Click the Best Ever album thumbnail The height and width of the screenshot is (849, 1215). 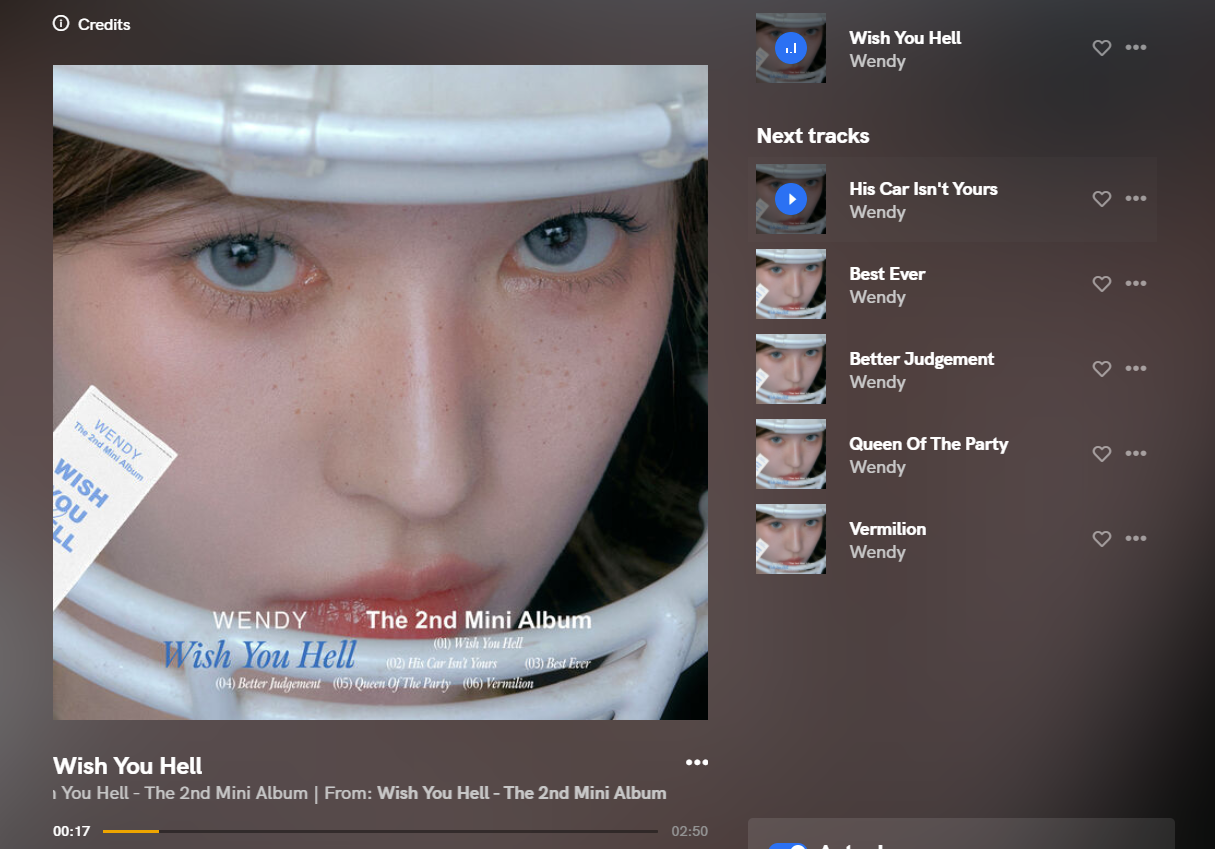click(x=791, y=284)
